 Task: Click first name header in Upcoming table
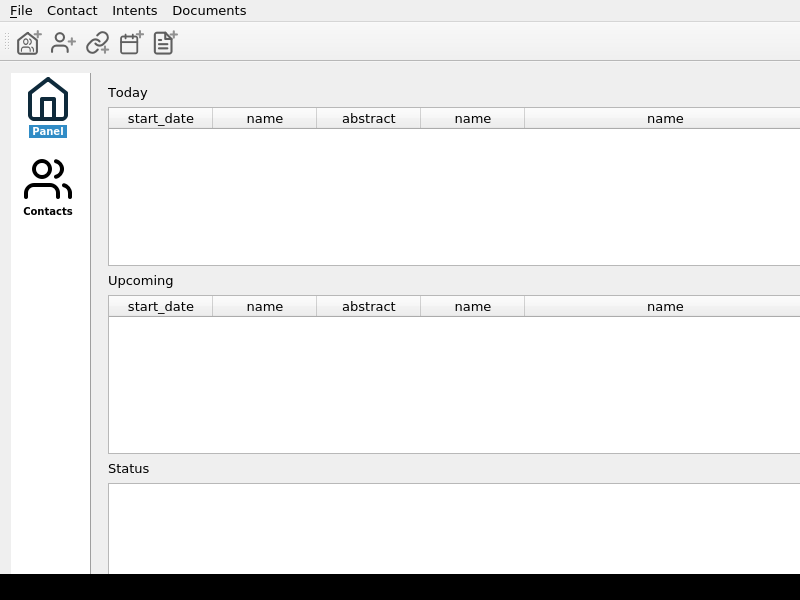[264, 307]
